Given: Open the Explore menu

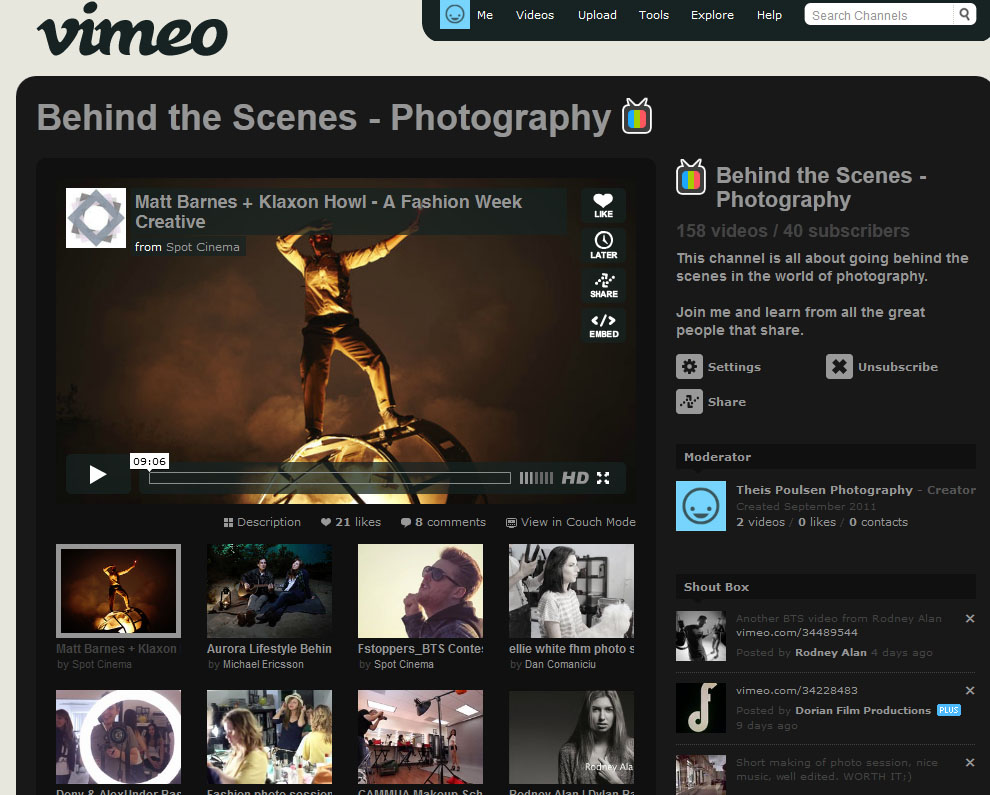Looking at the screenshot, I should 712,15.
